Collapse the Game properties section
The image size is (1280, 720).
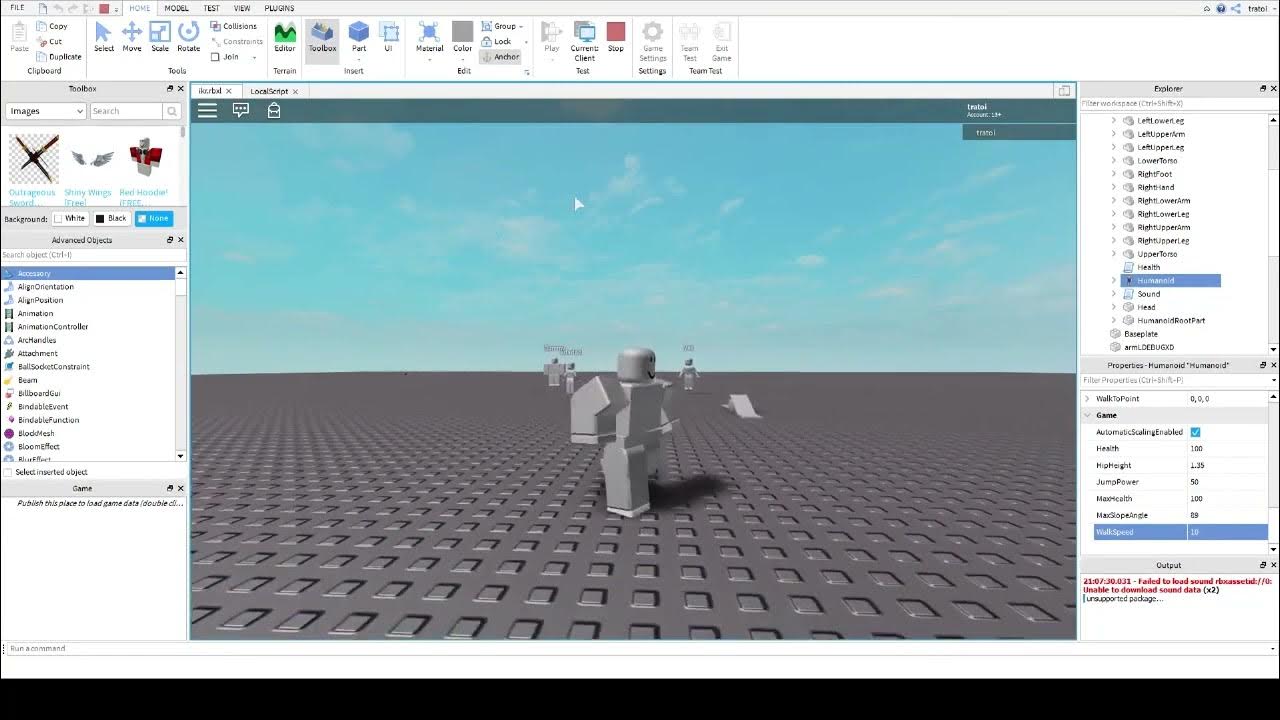click(x=1087, y=415)
